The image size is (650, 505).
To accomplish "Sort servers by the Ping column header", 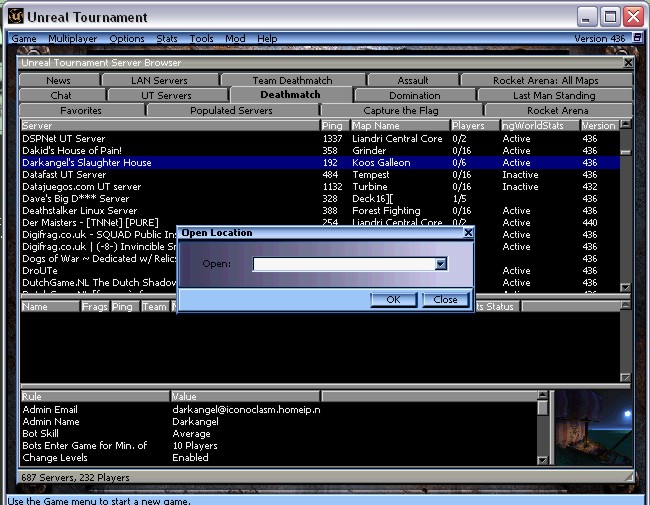I will (x=335, y=125).
